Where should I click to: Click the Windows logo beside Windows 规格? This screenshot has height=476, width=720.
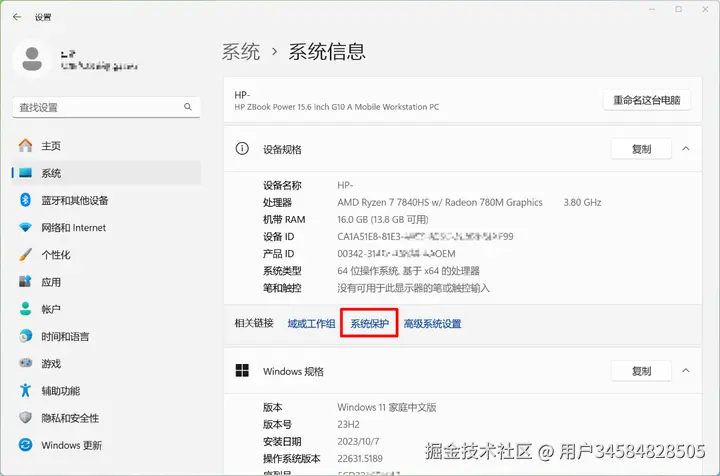click(x=242, y=370)
